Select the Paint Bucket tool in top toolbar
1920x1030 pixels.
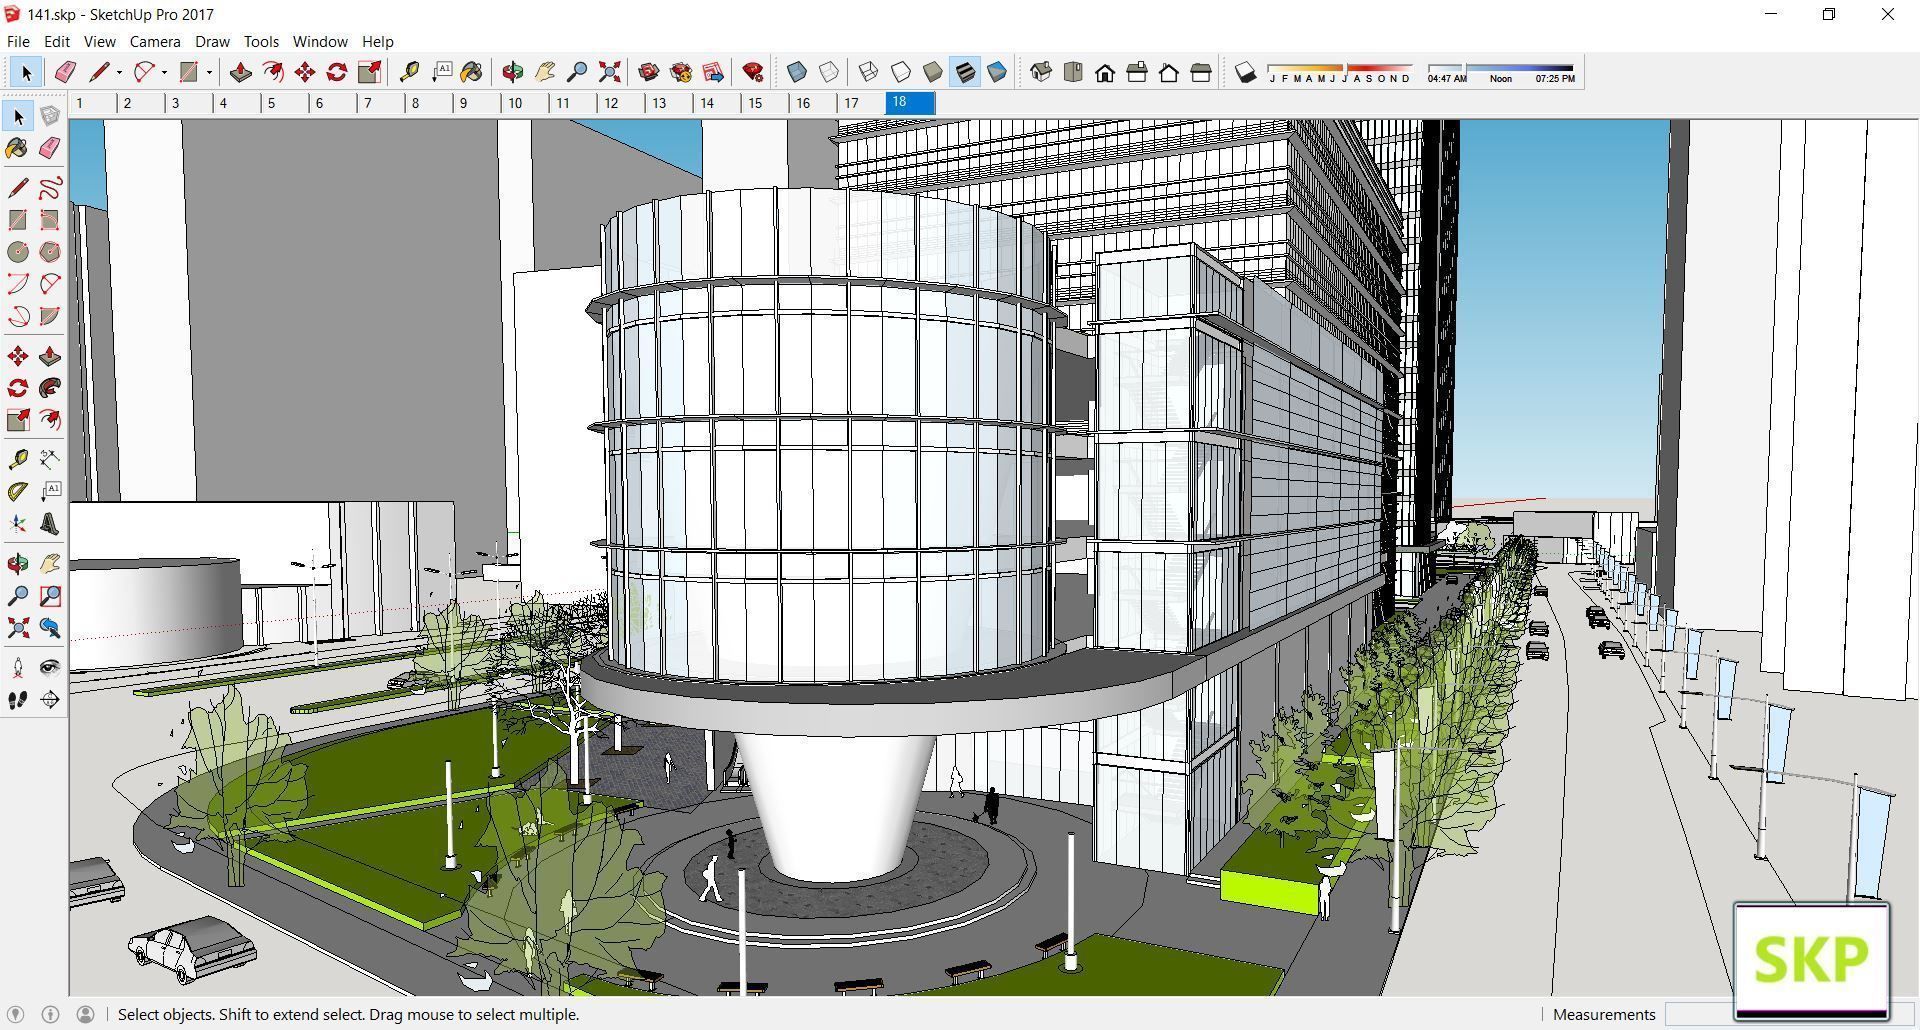pos(472,72)
